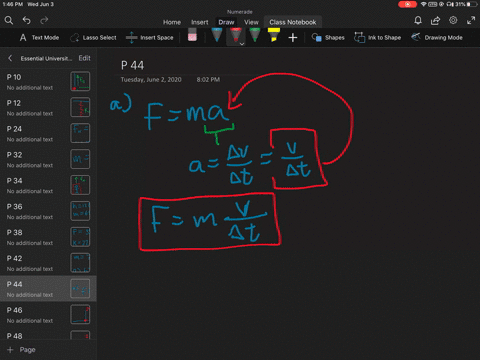The width and height of the screenshot is (480, 360).
Task: Pick the blue pen
Action: click(217, 35)
